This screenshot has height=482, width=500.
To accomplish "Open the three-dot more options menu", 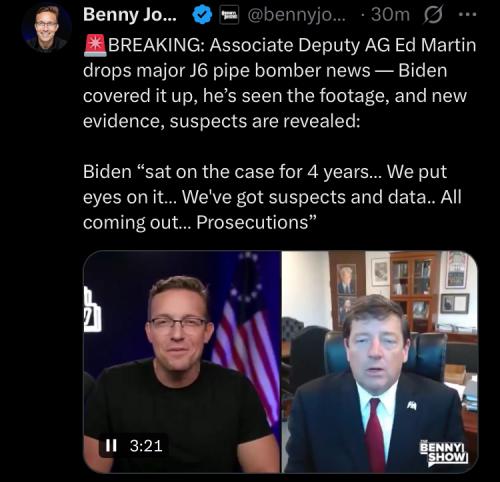I will (x=468, y=15).
